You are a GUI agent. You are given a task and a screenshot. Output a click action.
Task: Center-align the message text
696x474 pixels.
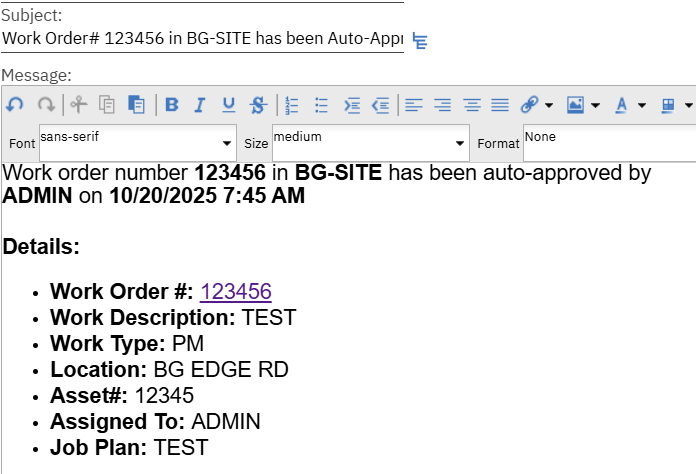[442, 104]
